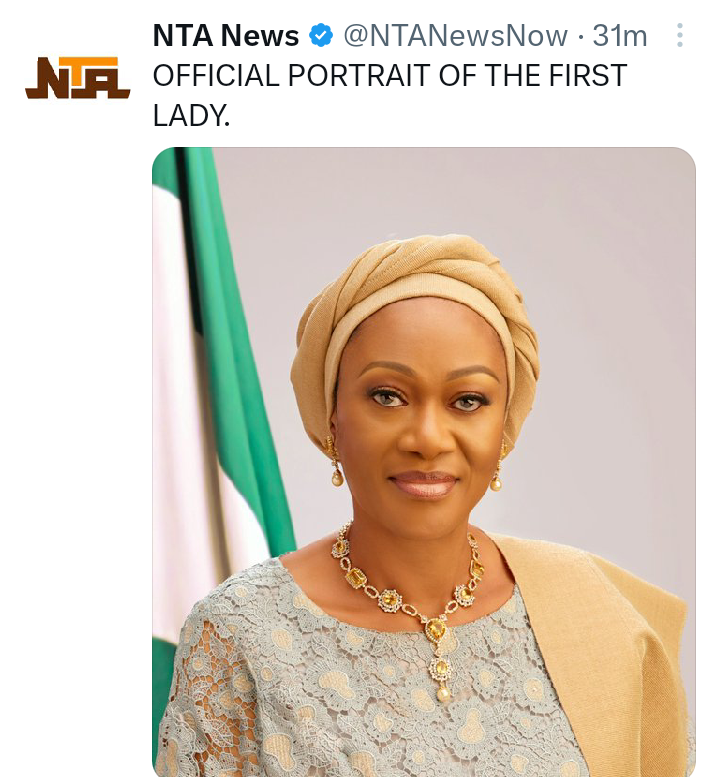Click the blue verified badge
The width and height of the screenshot is (720, 777).
point(321,37)
